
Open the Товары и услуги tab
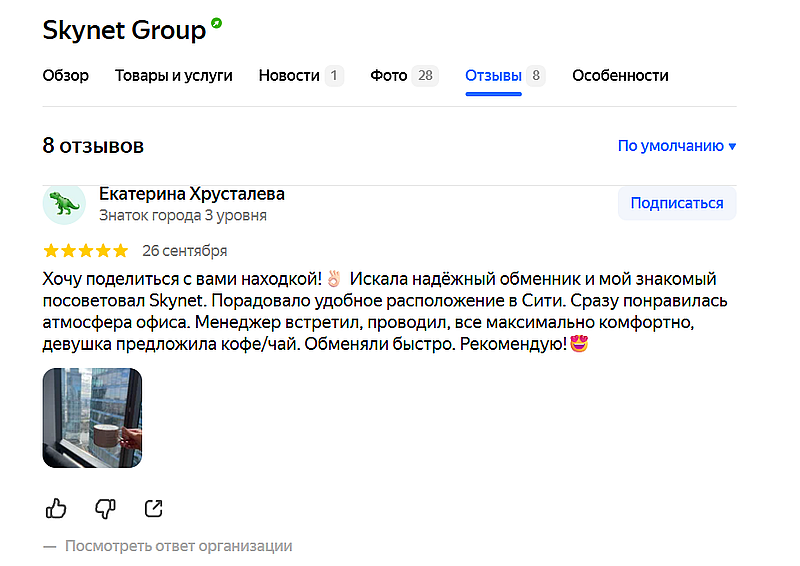coord(174,76)
